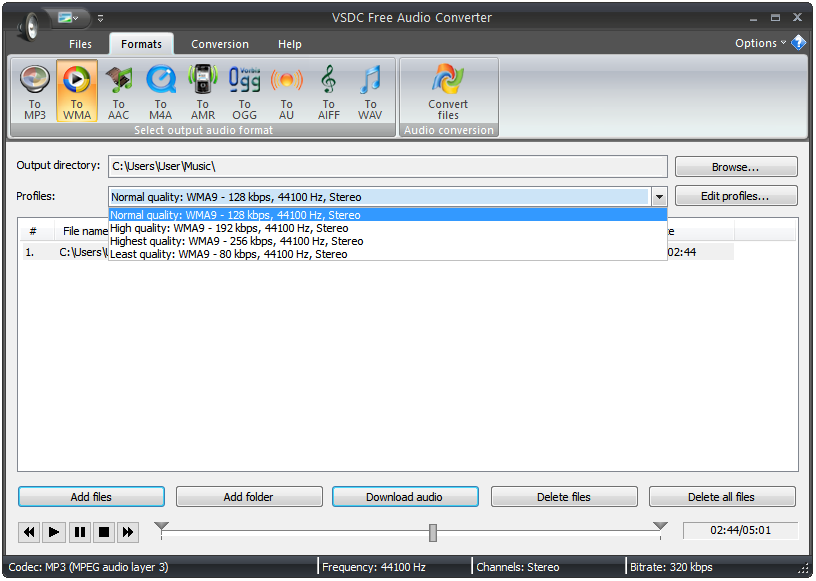Click the Edit profiles... button

point(736,196)
